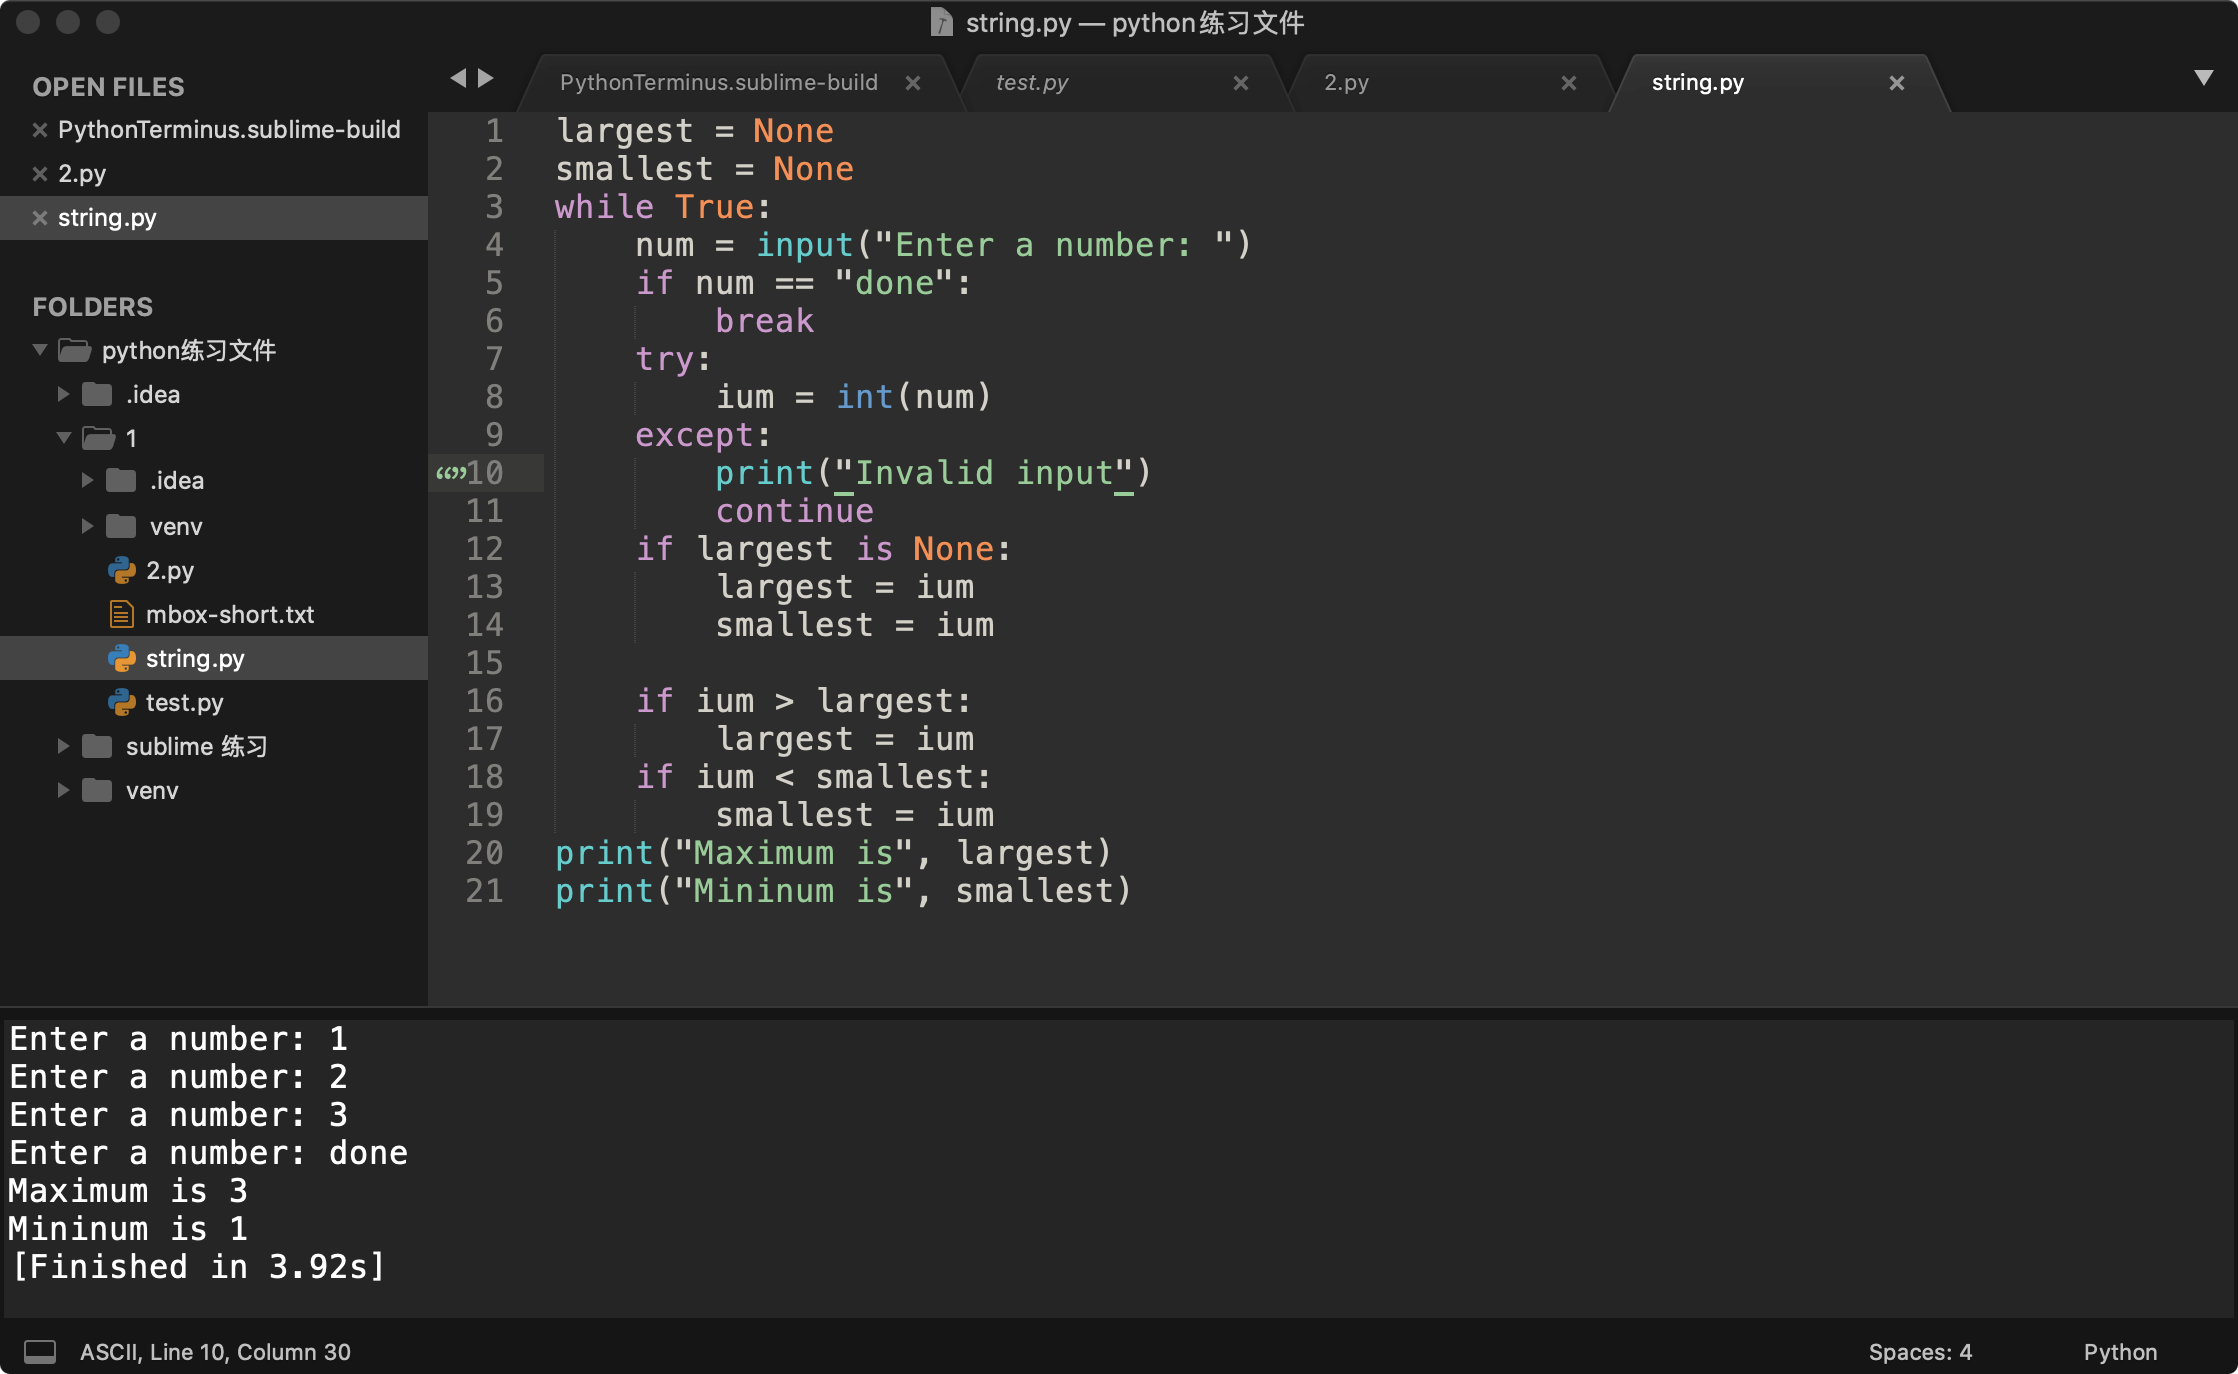Collapse the folder named 1
The image size is (2238, 1374).
[64, 438]
